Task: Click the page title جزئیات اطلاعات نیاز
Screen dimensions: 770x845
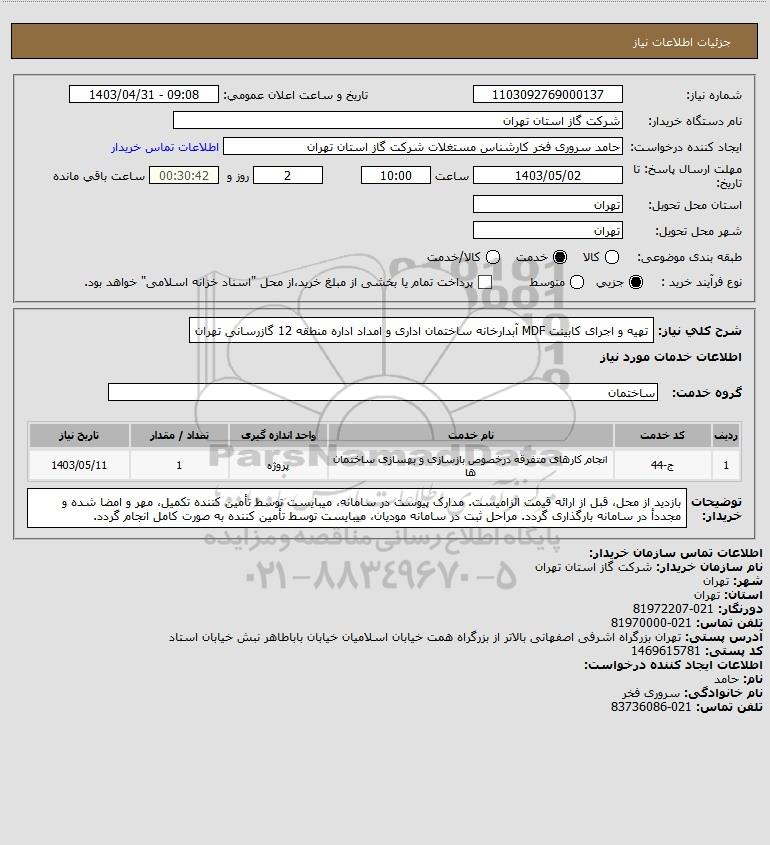Action: 682,42
